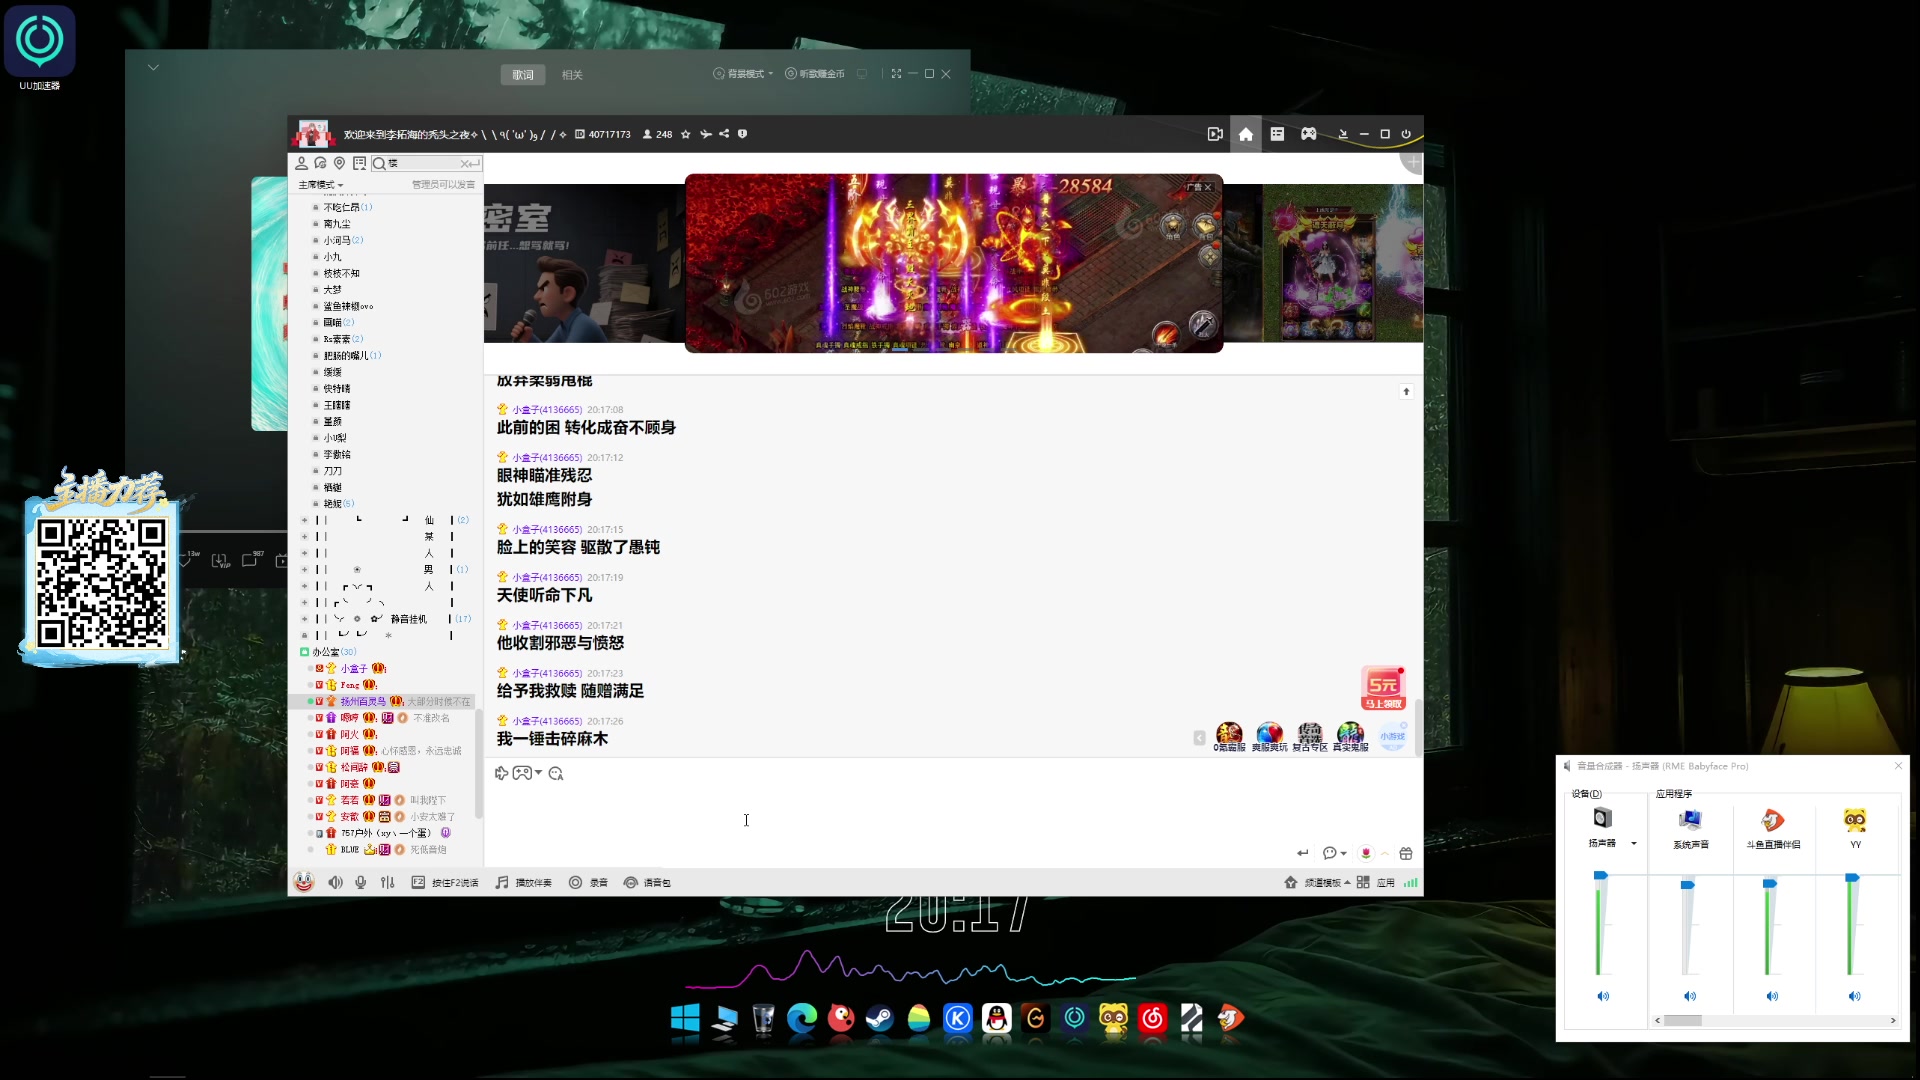Open the list panel icon in YY title bar
The image size is (1920, 1080).
click(1277, 134)
